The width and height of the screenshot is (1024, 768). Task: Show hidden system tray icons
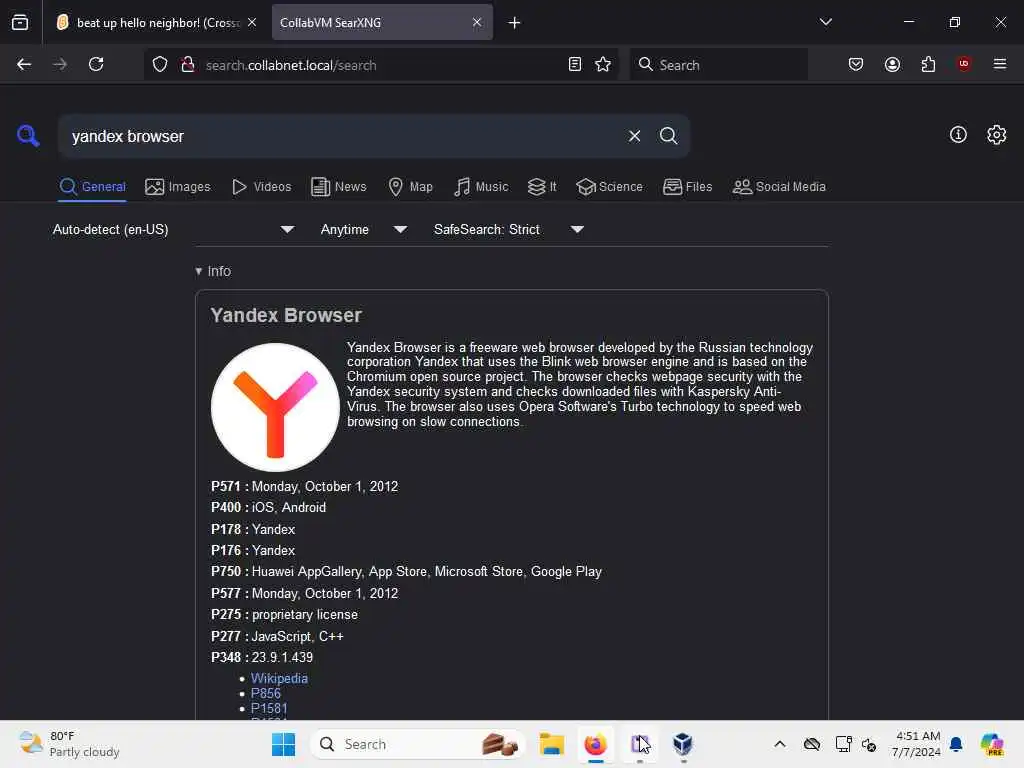click(780, 744)
